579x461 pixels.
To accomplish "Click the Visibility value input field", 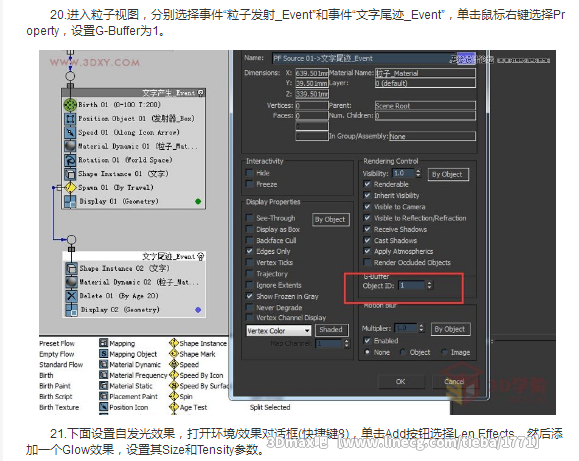I will pos(403,173).
